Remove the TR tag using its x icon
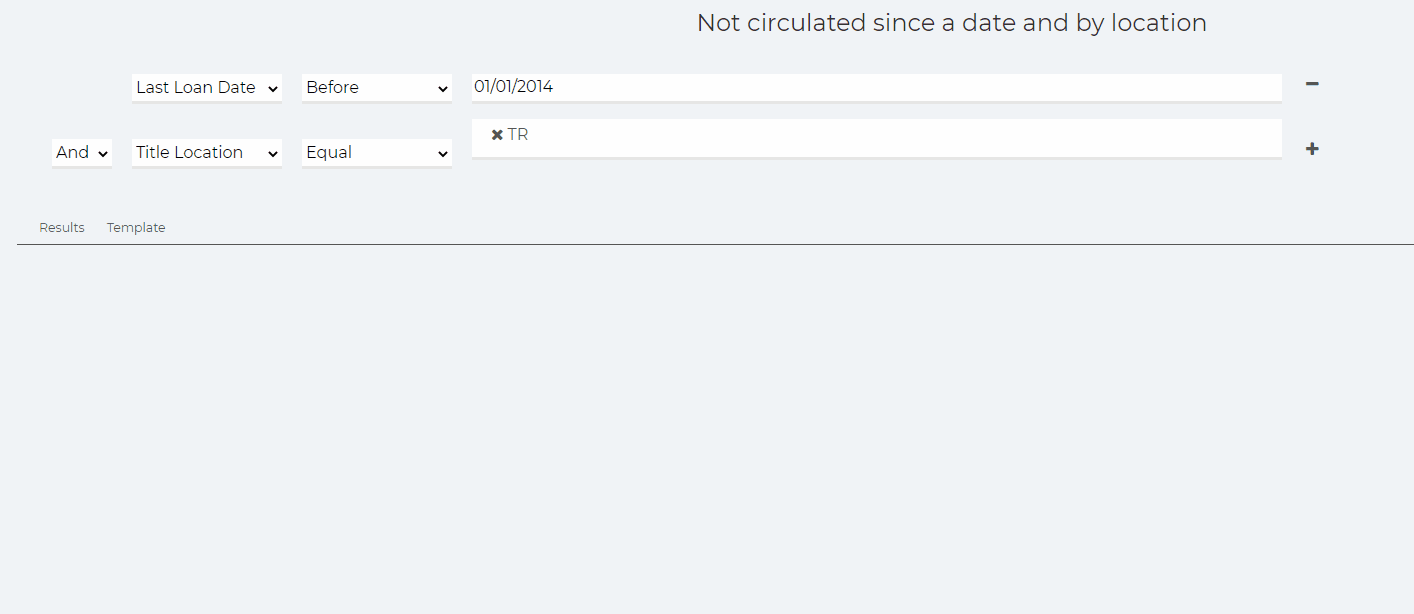This screenshot has height=614, width=1414. tap(497, 135)
